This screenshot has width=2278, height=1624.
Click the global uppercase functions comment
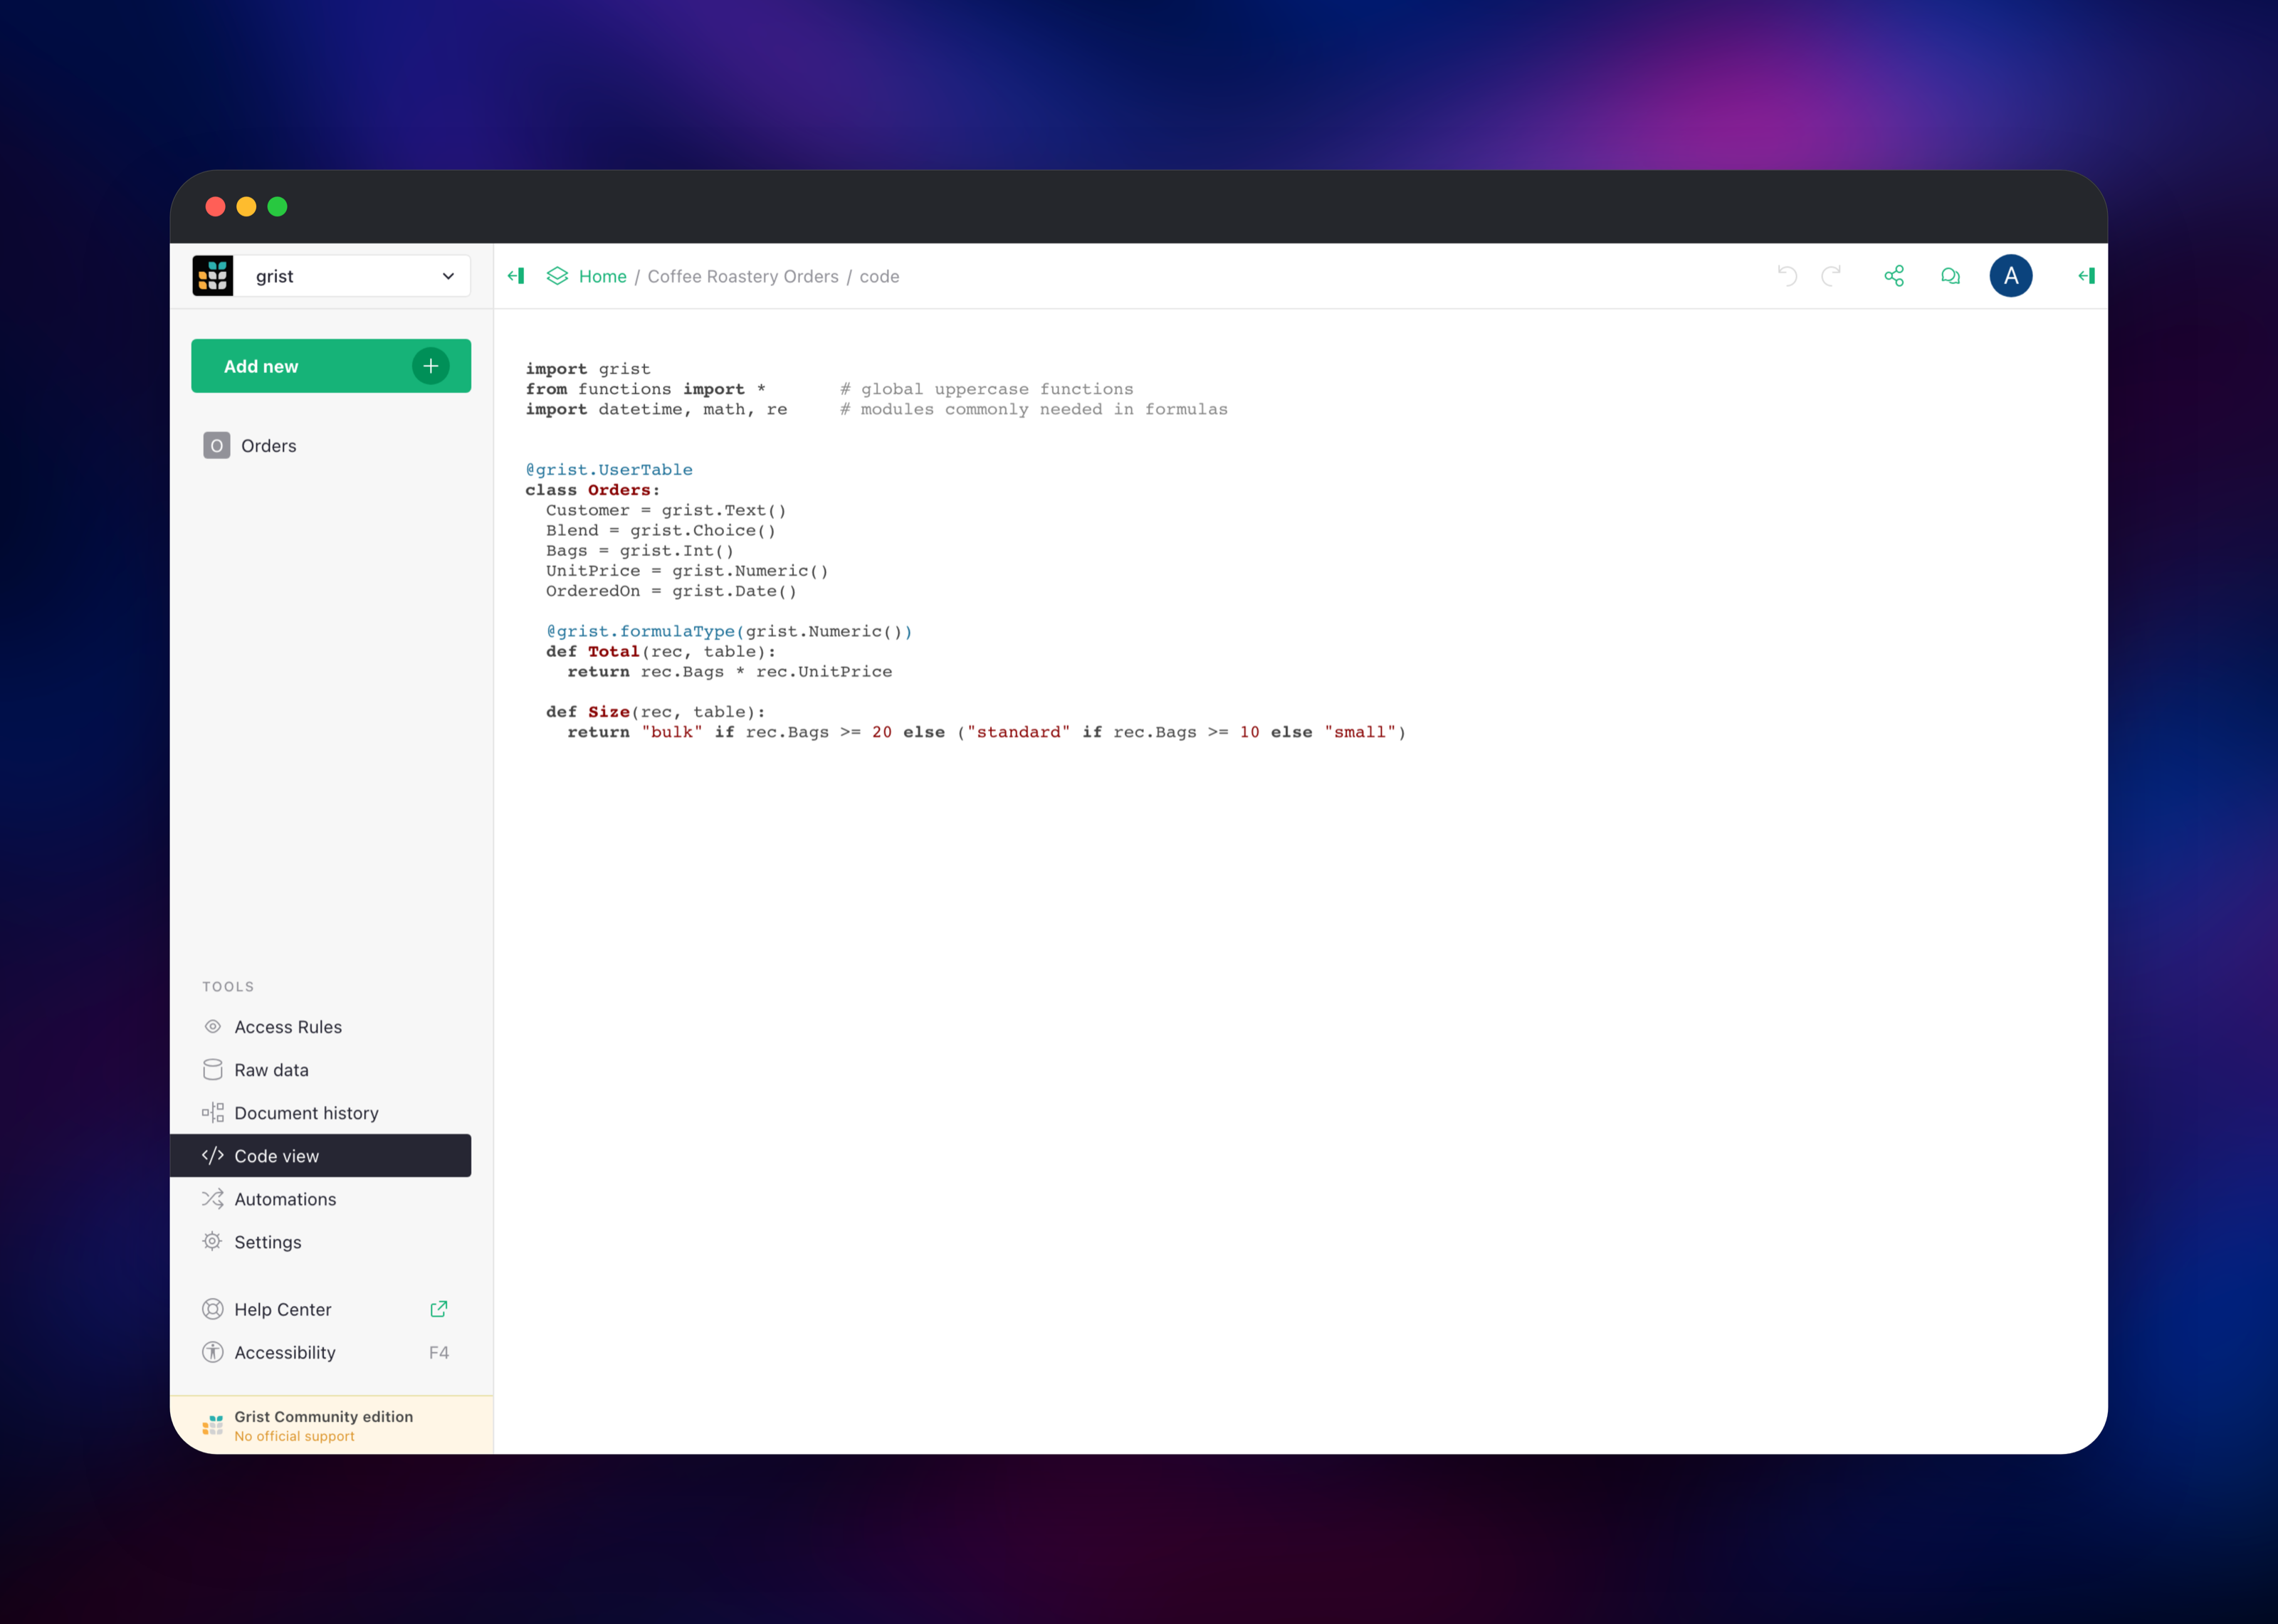(x=987, y=389)
